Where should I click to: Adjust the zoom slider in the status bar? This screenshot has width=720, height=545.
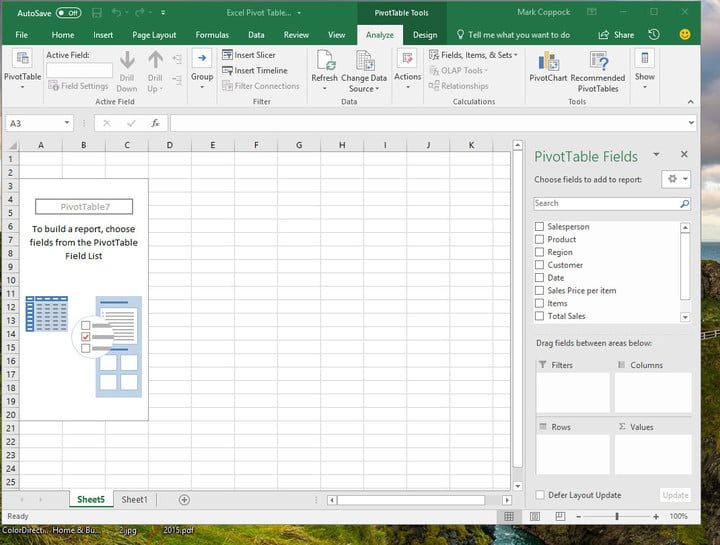pos(617,516)
